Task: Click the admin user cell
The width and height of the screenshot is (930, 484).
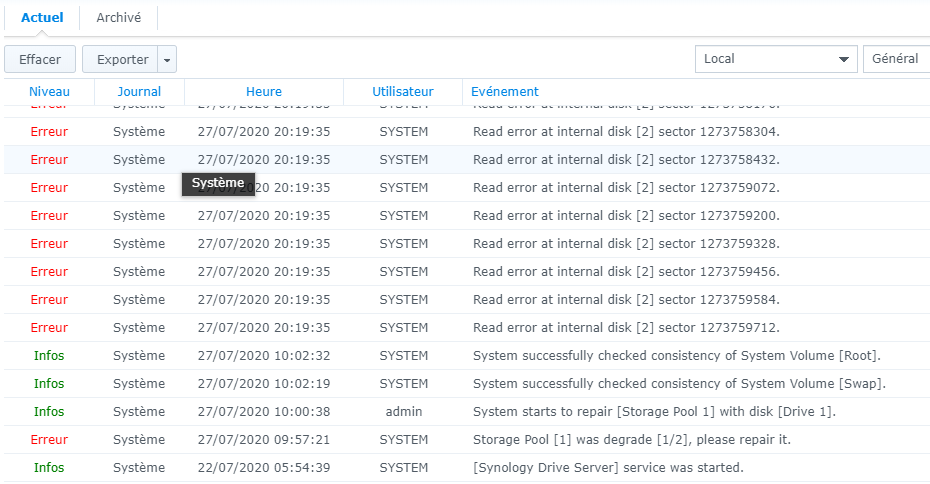Action: tap(403, 412)
